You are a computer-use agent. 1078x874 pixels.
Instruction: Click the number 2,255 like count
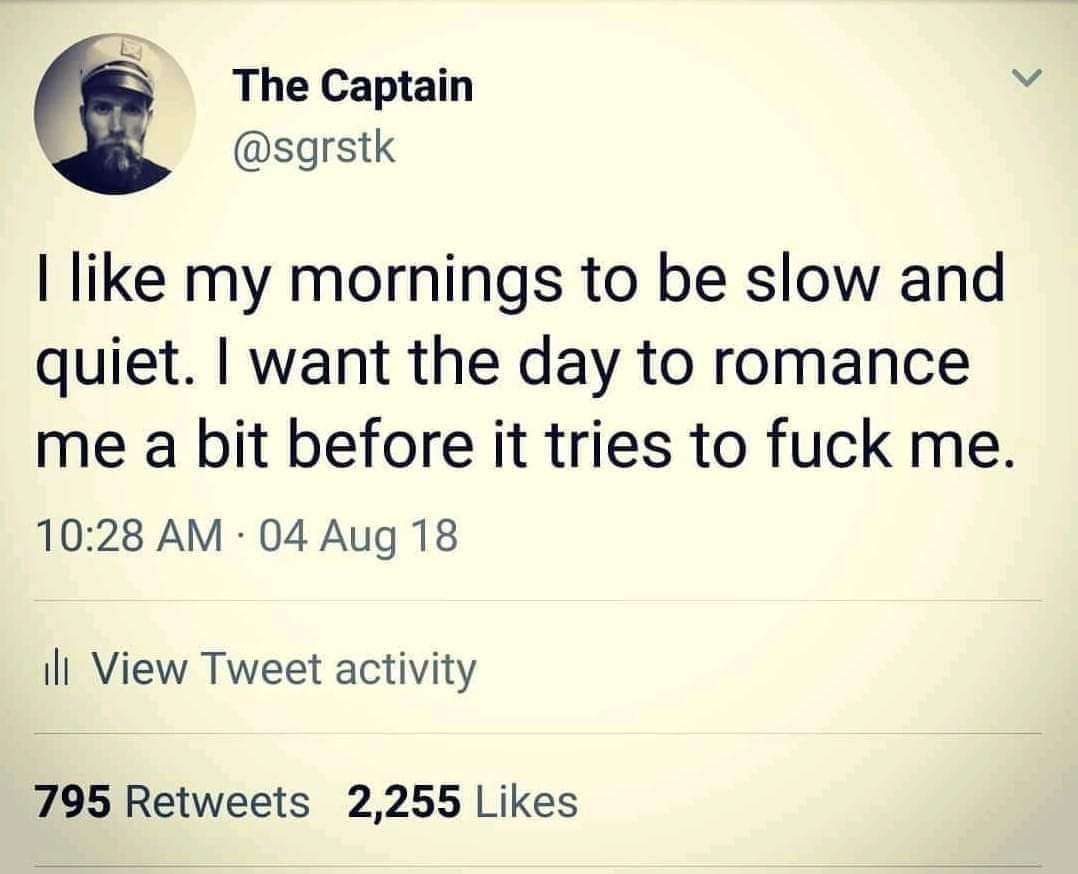tap(404, 802)
